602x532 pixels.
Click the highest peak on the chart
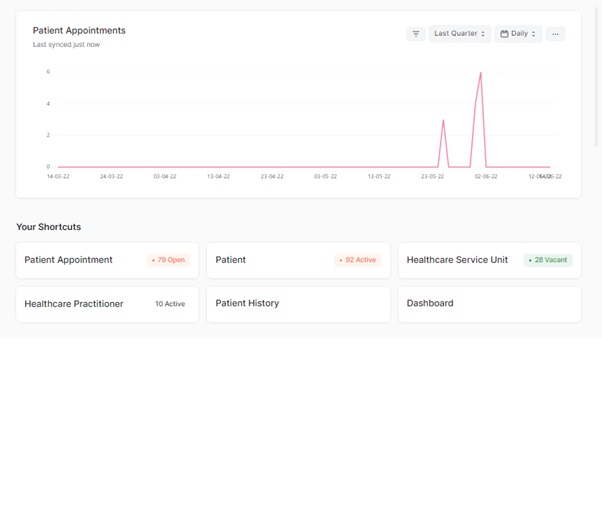(x=481, y=73)
